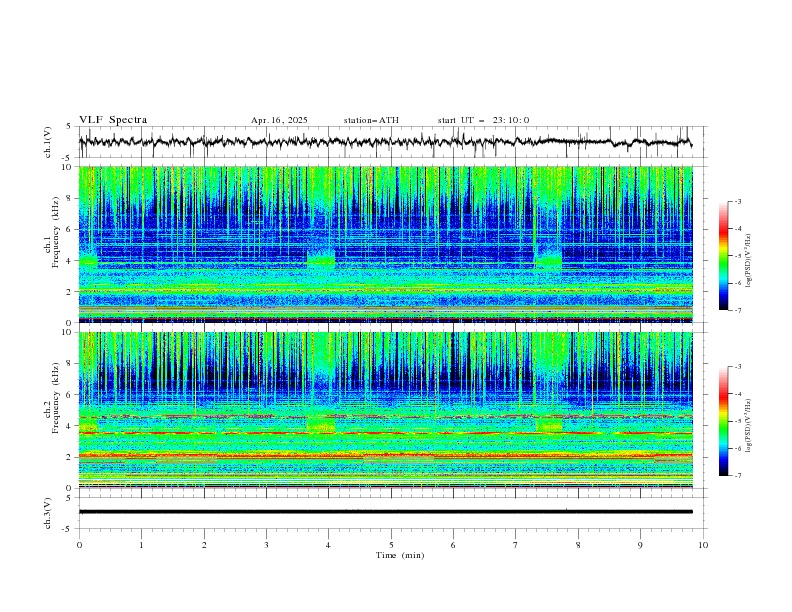Click the time axis tick label '10'
The height and width of the screenshot is (612, 792).
coord(703,545)
